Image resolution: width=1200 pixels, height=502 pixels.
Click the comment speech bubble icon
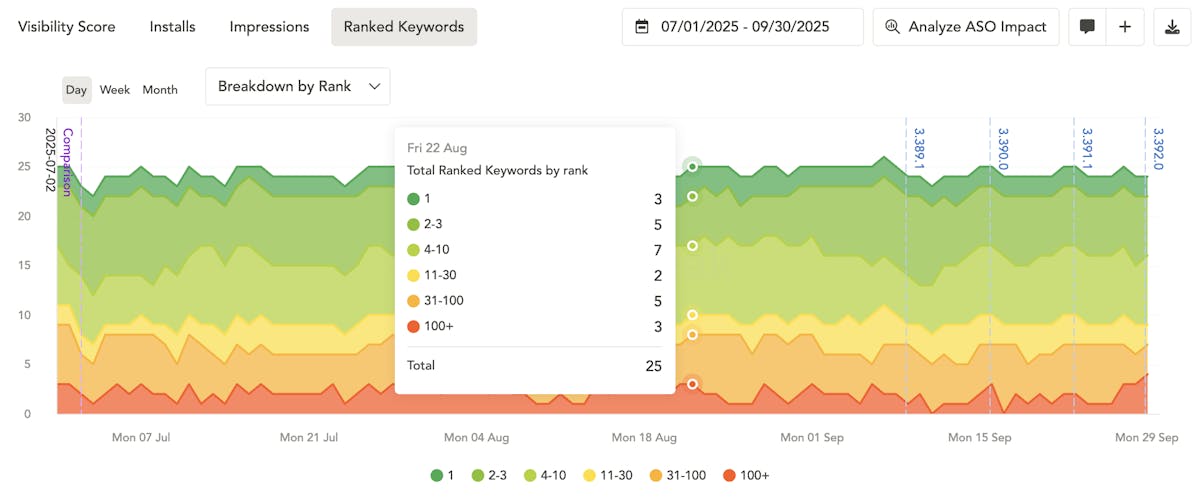1087,27
